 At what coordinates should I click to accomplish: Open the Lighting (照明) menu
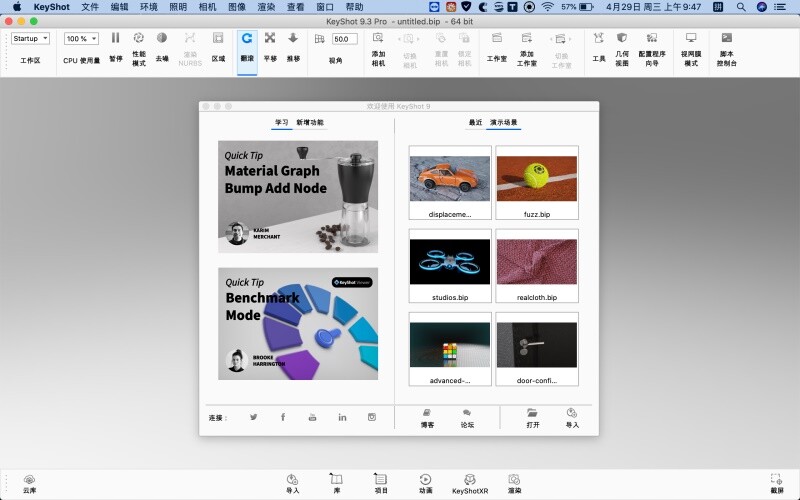pyautogui.click(x=178, y=7)
